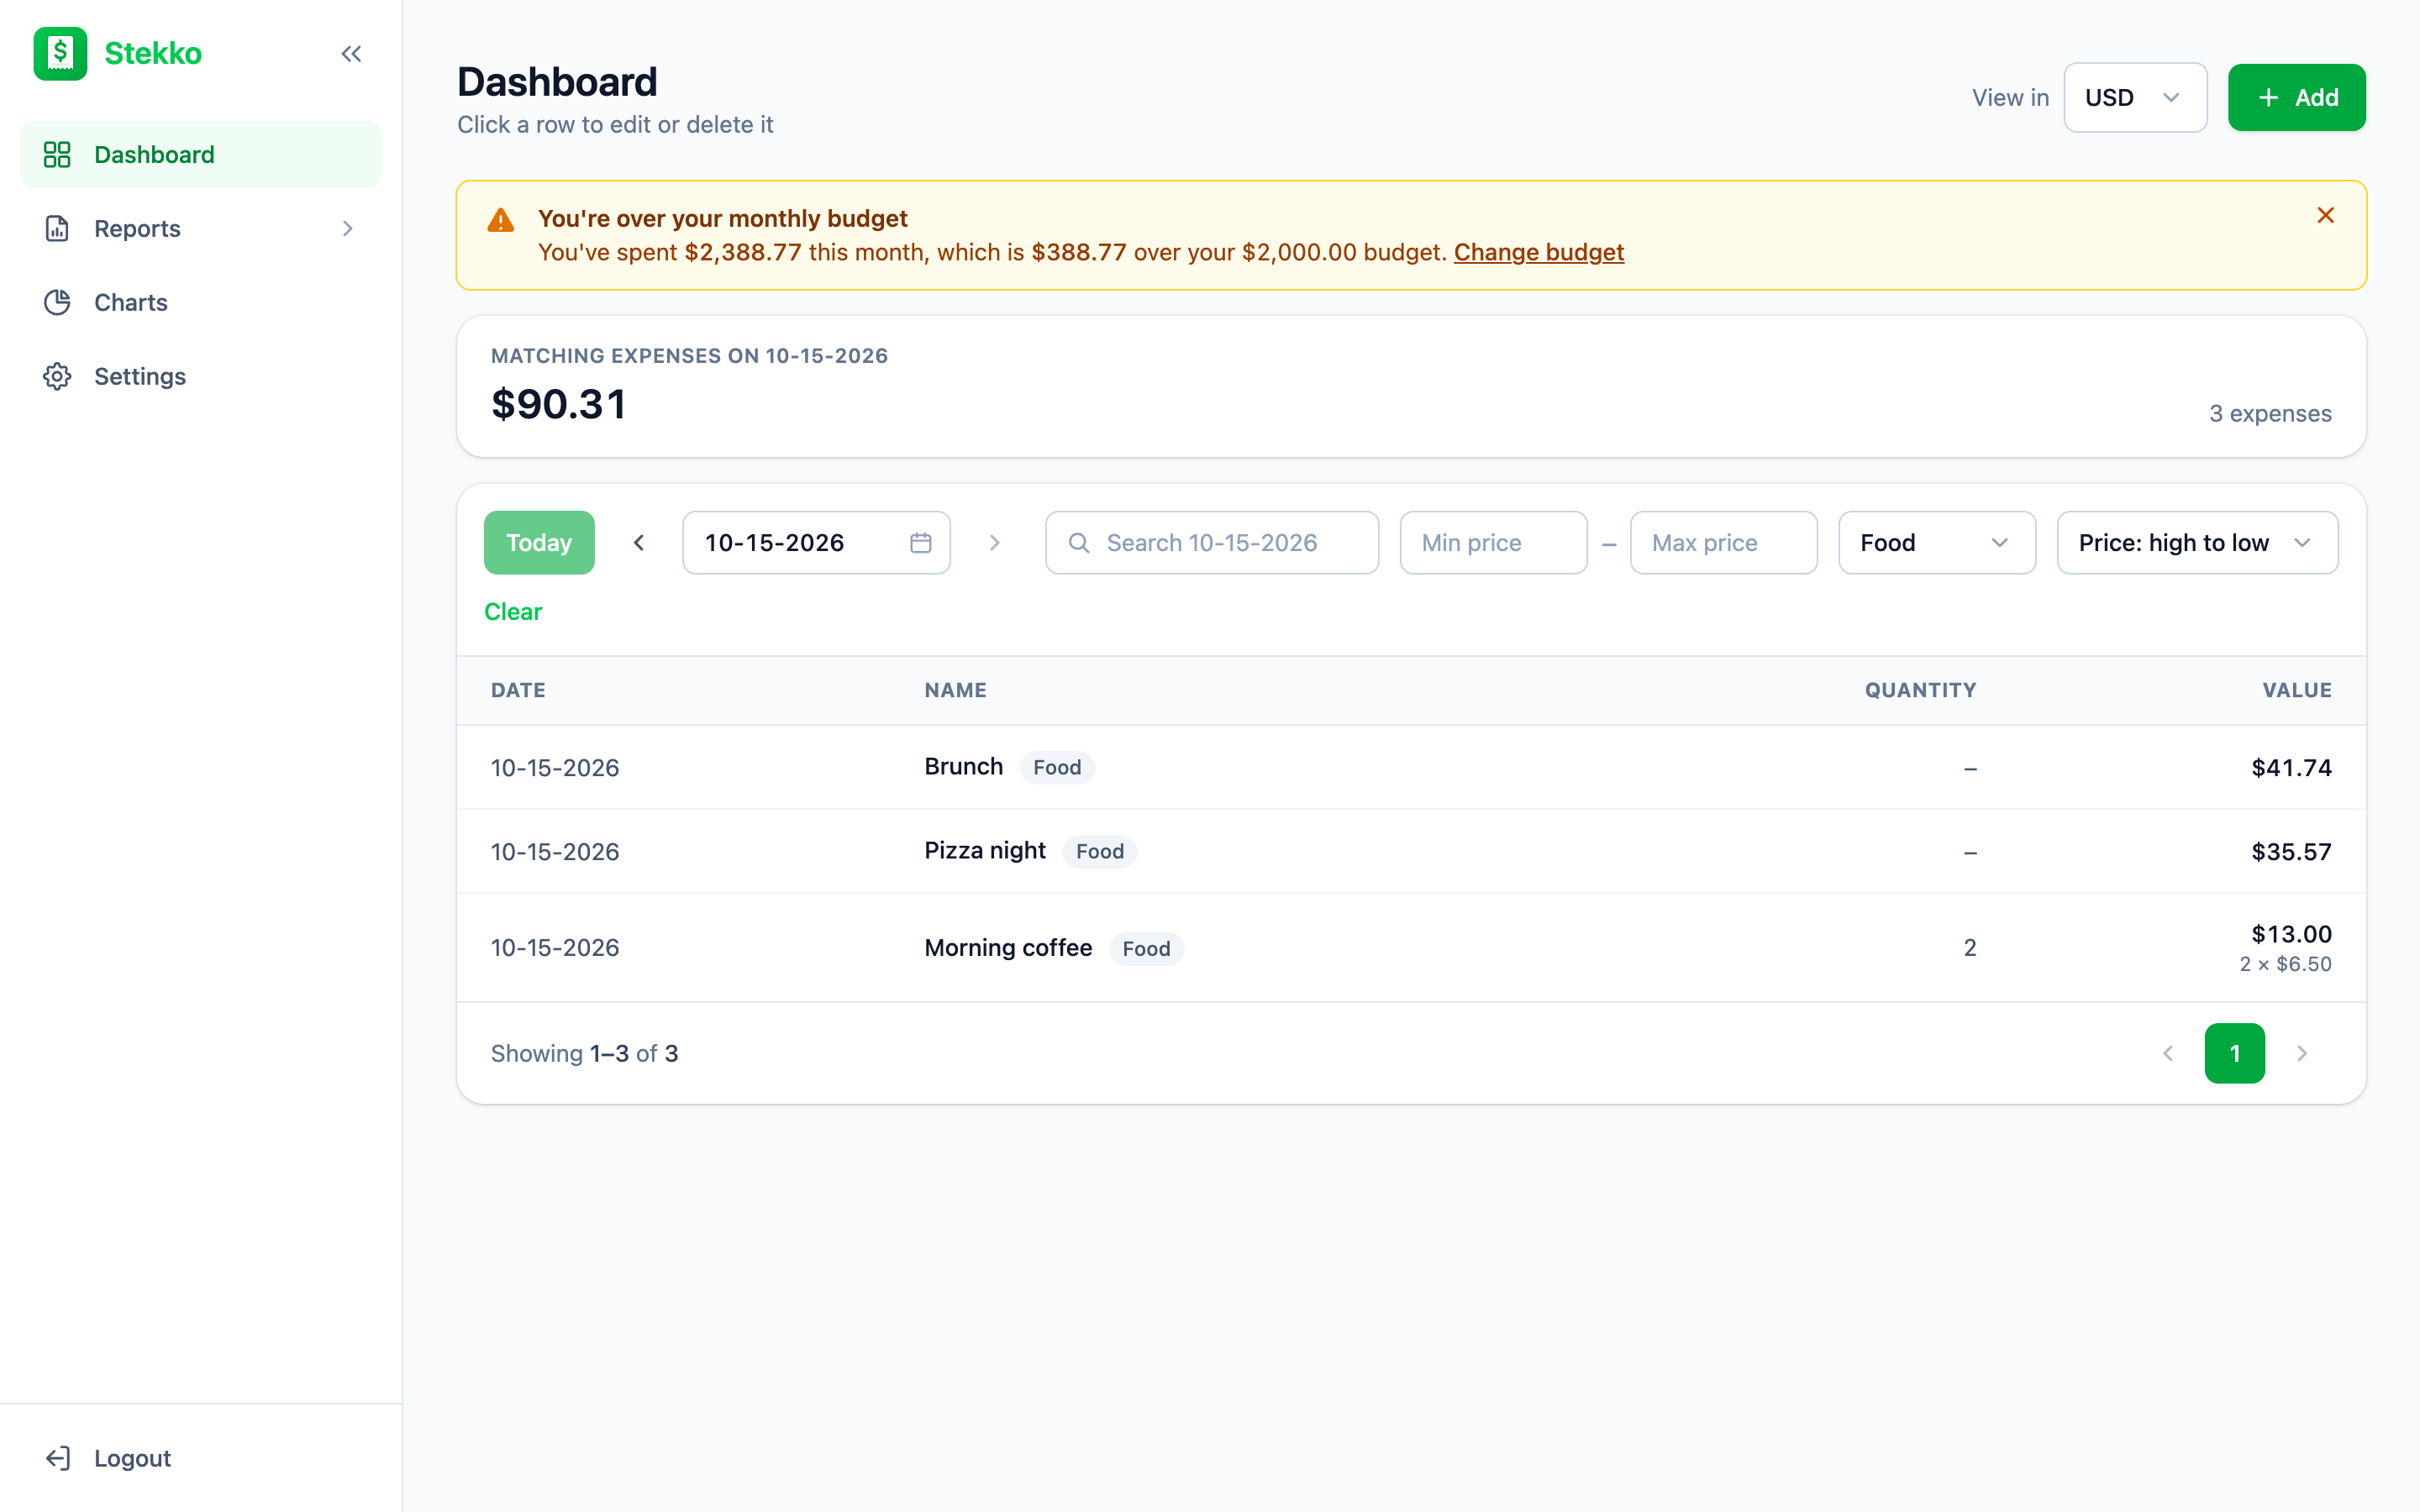Collapse the sidebar with double-chevron icon
The width and height of the screenshot is (2420, 1512).
[x=351, y=54]
